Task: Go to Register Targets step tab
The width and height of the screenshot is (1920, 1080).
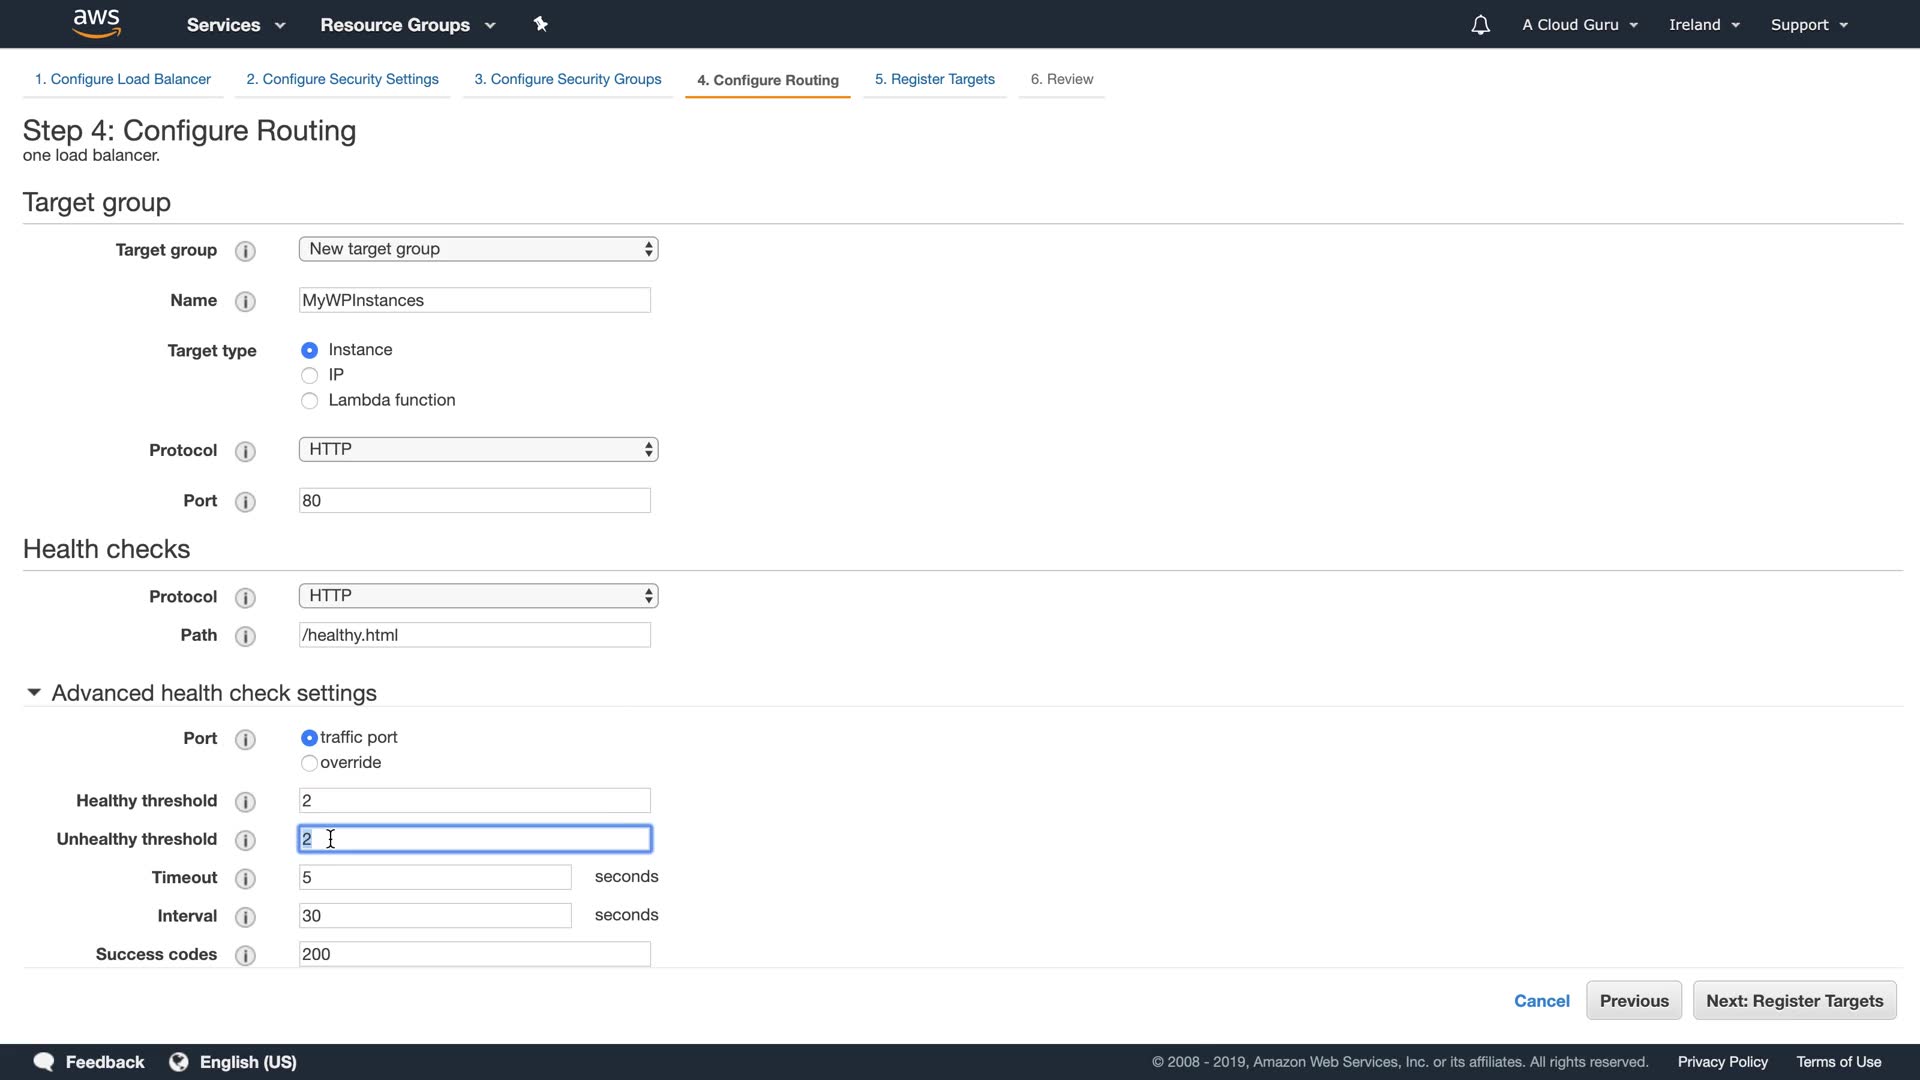Action: click(x=934, y=79)
